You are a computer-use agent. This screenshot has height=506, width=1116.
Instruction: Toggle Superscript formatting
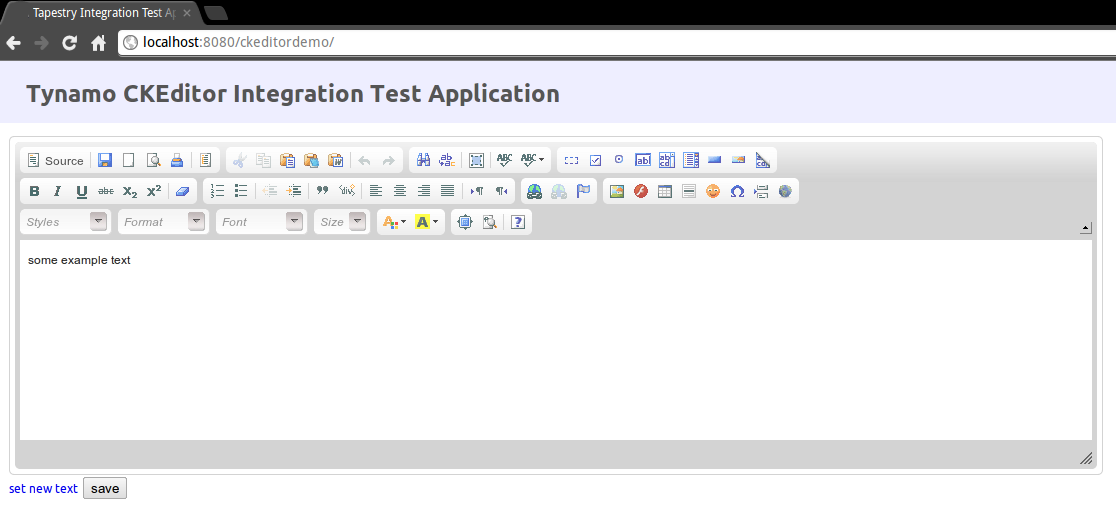154,191
